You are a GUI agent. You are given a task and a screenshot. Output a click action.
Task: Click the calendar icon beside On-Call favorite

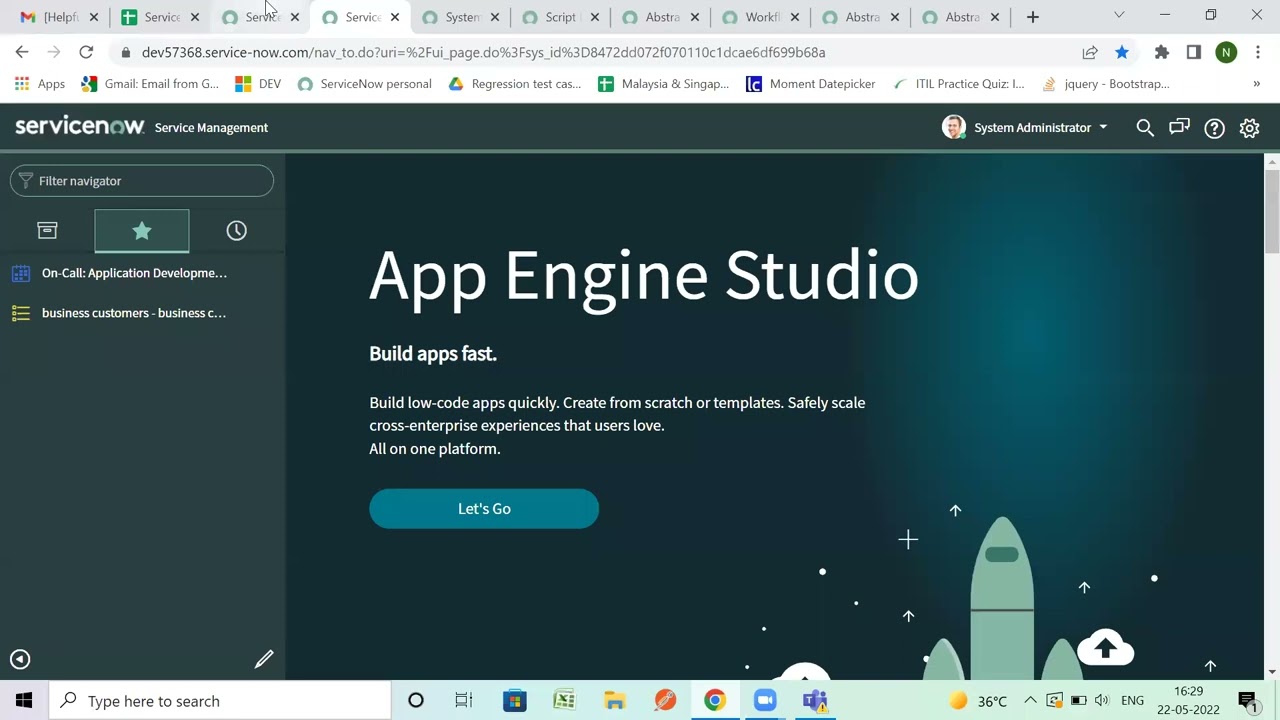coord(21,273)
